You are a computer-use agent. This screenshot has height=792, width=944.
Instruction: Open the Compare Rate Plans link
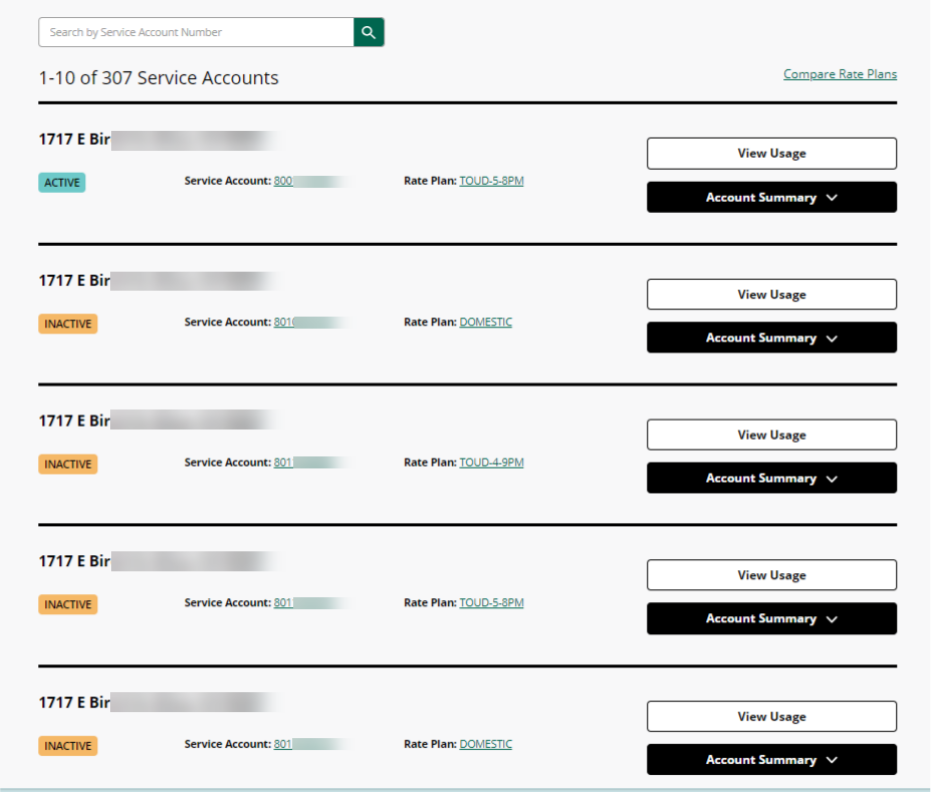[x=840, y=74]
